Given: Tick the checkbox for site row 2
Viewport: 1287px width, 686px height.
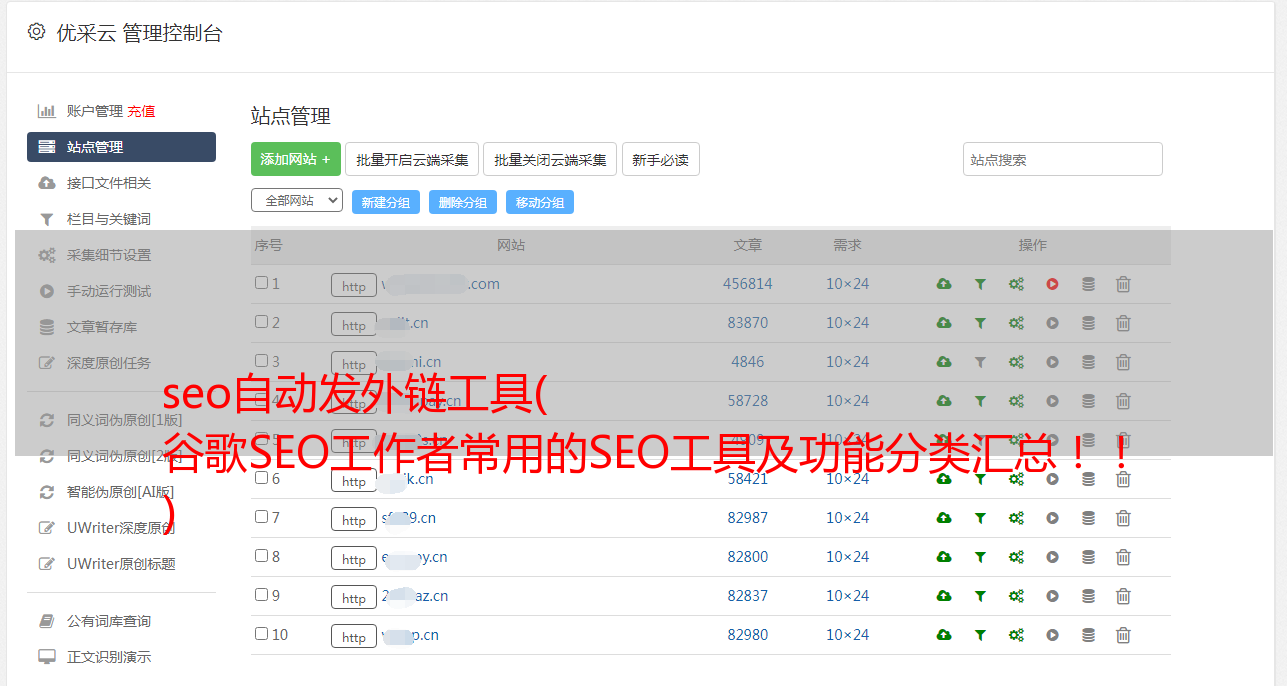Looking at the screenshot, I should 261,322.
